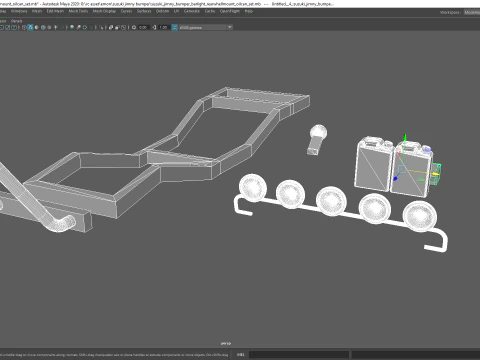Toggle XRay active components icon
Image resolution: width=480 pixels, height=360 pixels.
[117, 27]
